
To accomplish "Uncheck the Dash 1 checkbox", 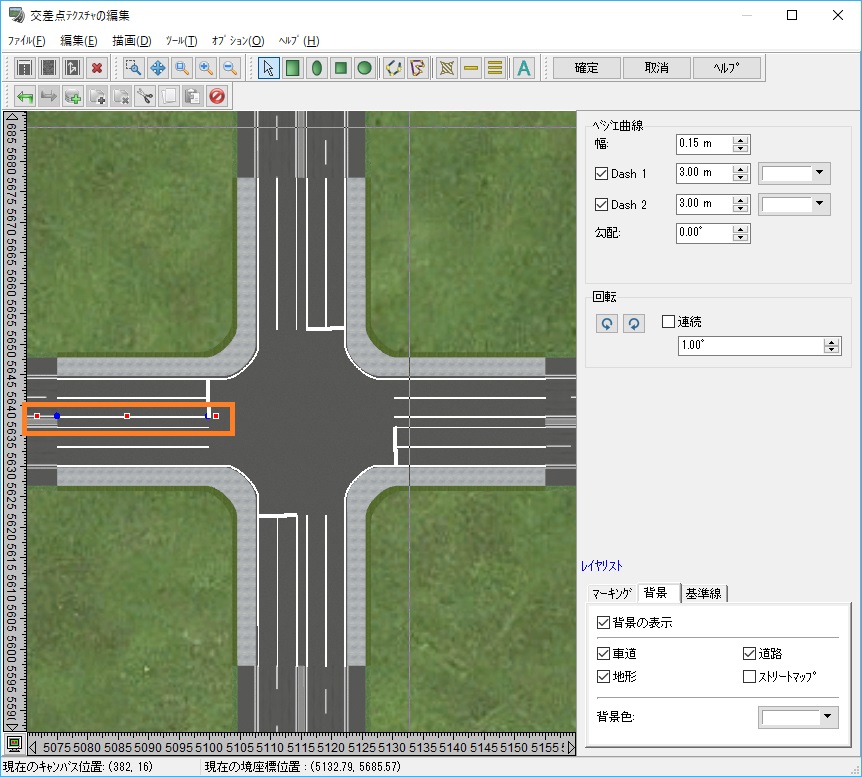I will (601, 174).
